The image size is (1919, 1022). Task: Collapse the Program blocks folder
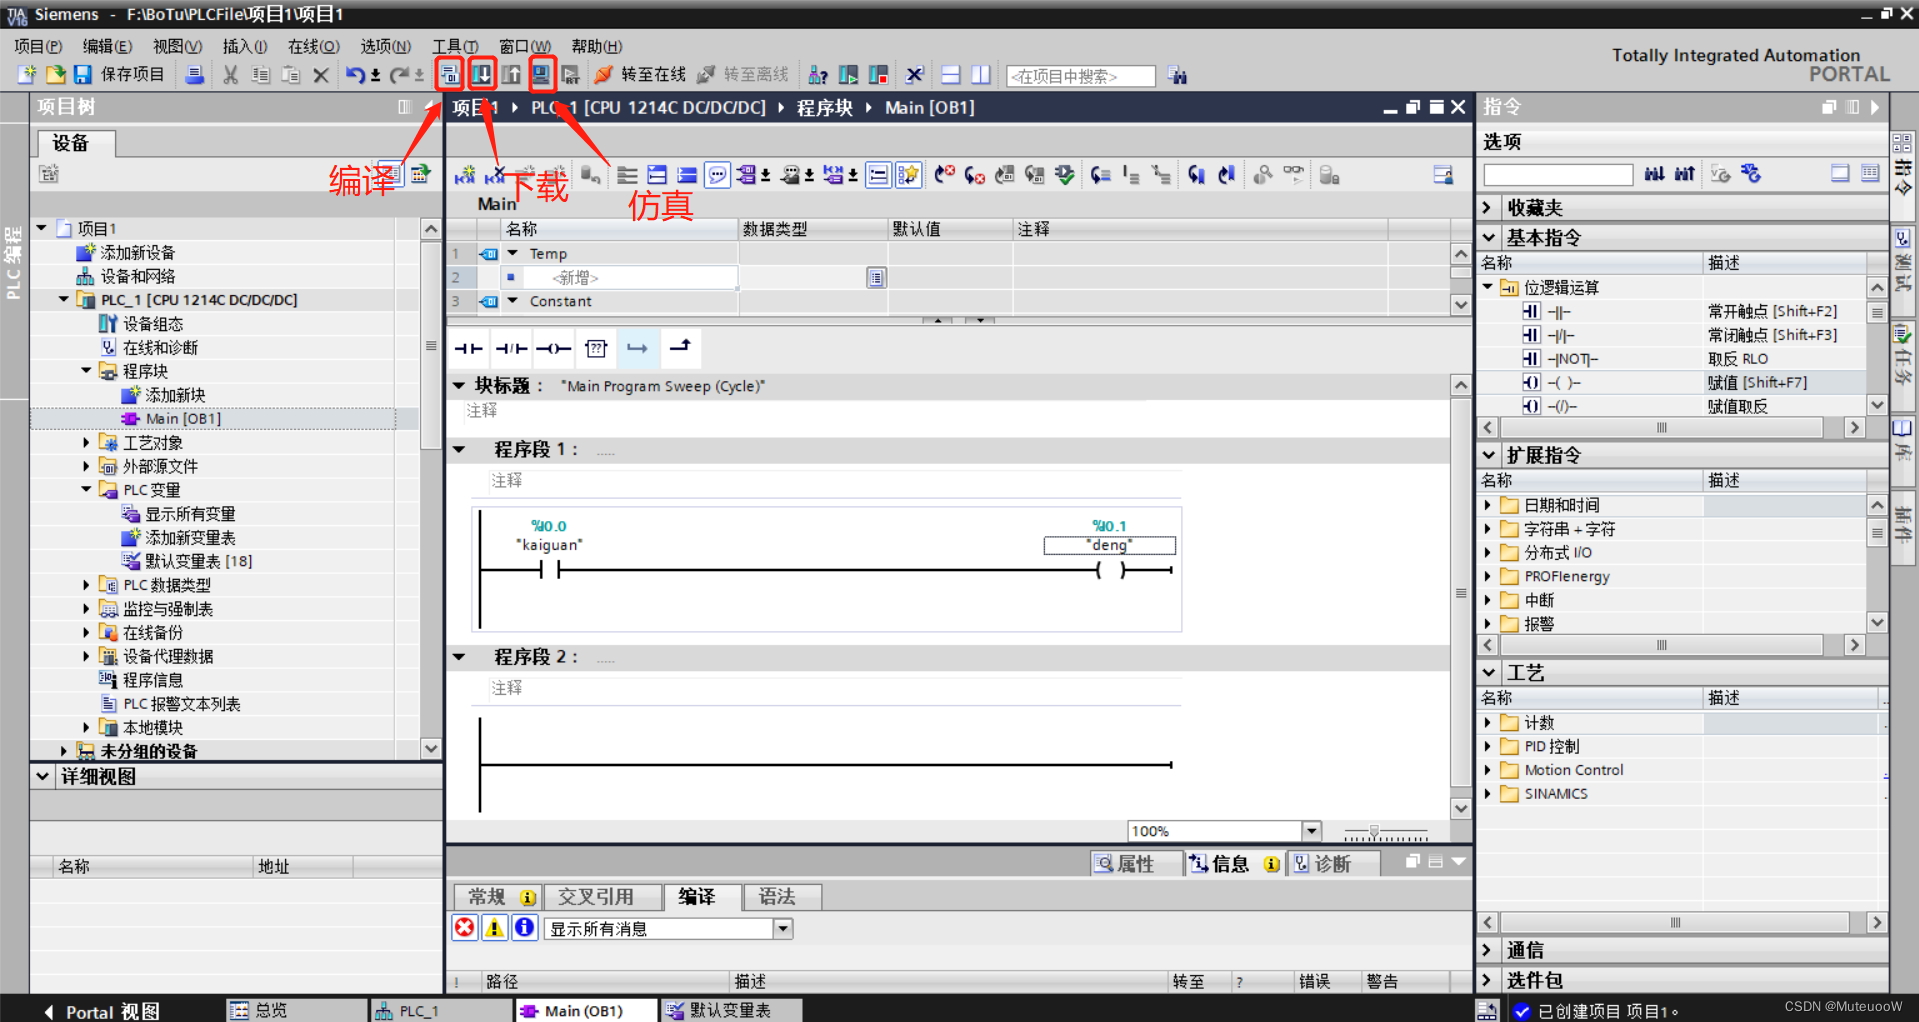86,370
